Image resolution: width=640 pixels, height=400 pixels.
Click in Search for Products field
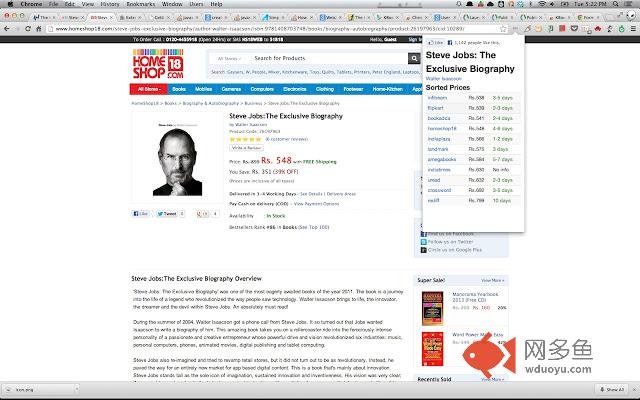coord(329,58)
